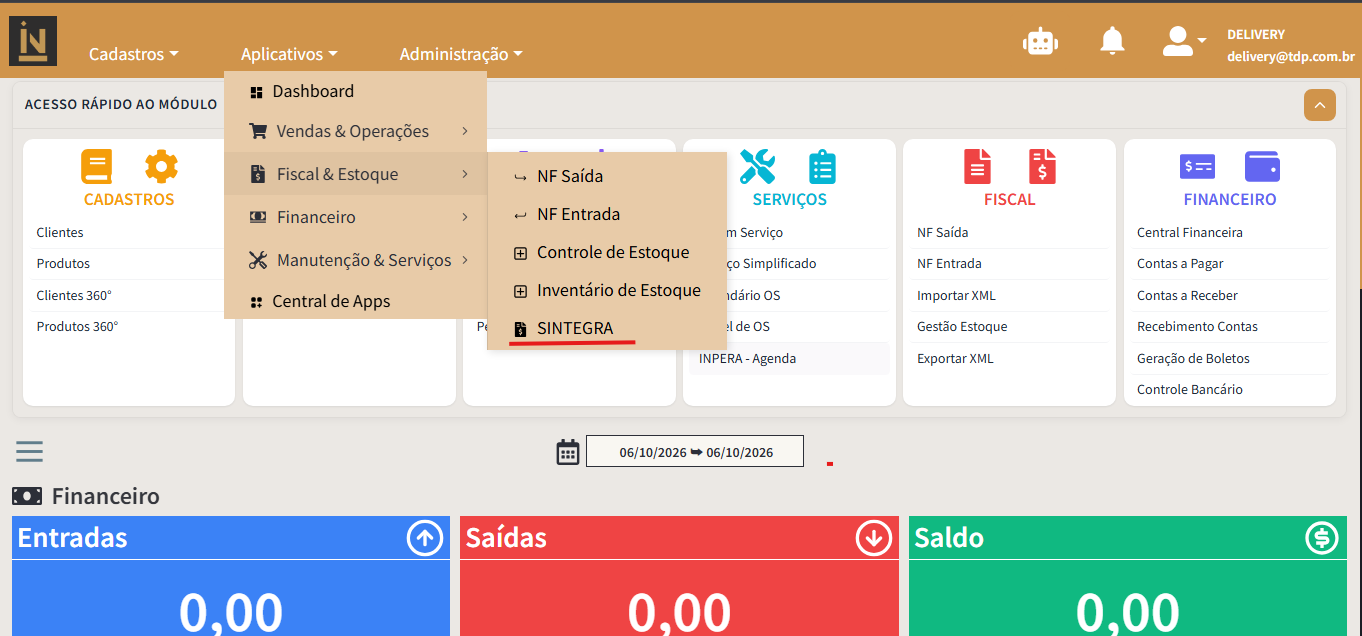Open Central de Apps menu item
The width and height of the screenshot is (1362, 636).
pos(355,301)
